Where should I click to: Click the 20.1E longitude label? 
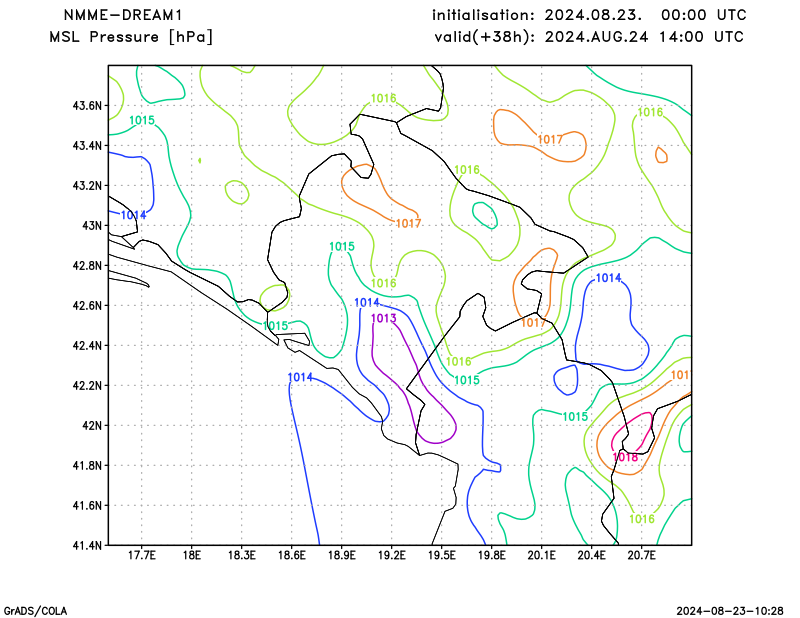click(x=541, y=555)
